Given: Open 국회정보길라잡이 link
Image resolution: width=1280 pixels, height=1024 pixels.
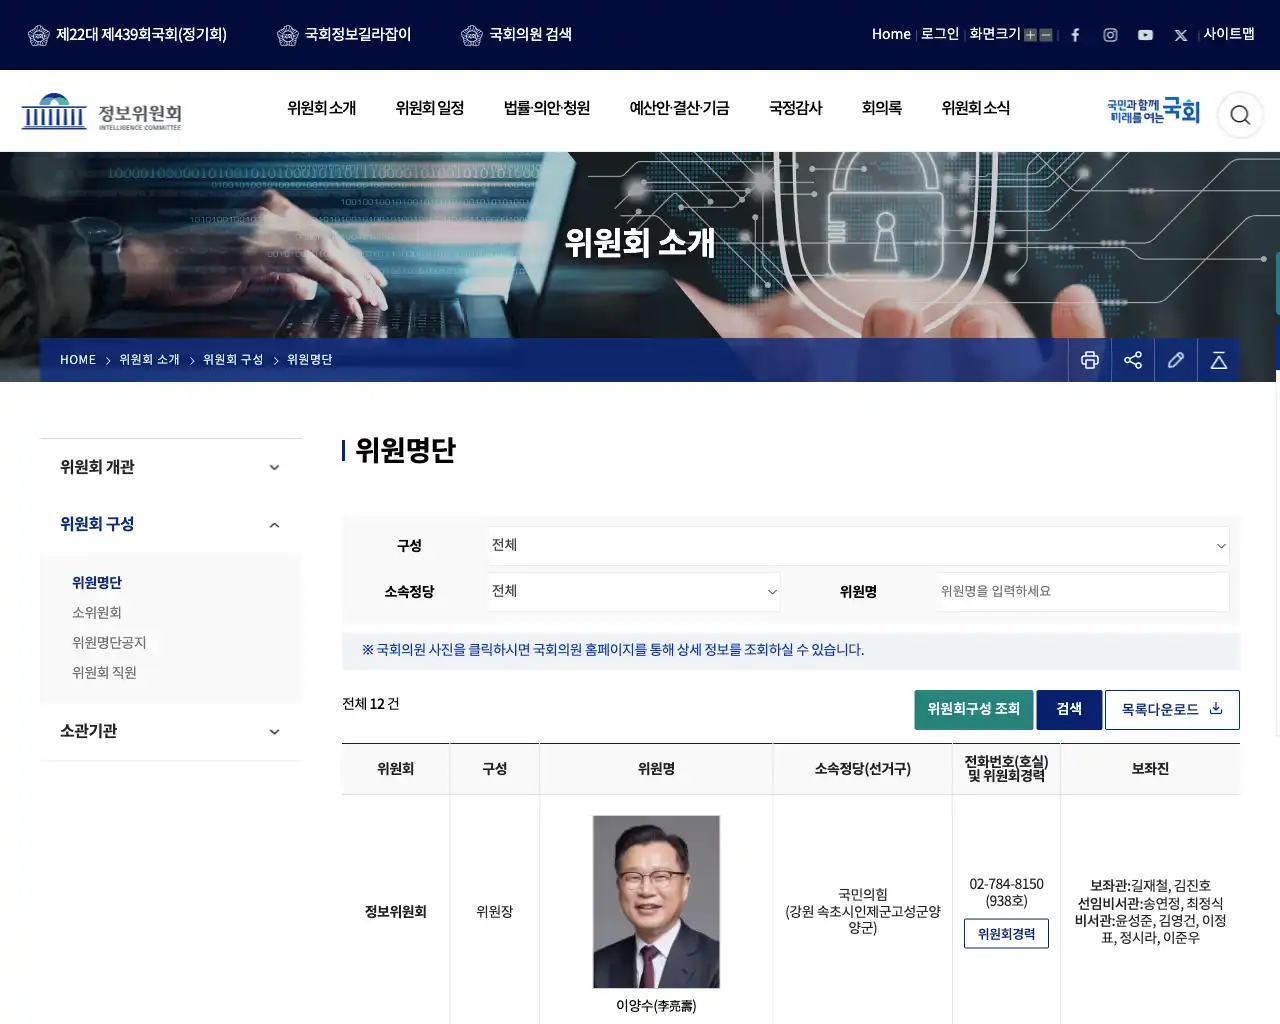Looking at the screenshot, I should pyautogui.click(x=344, y=35).
